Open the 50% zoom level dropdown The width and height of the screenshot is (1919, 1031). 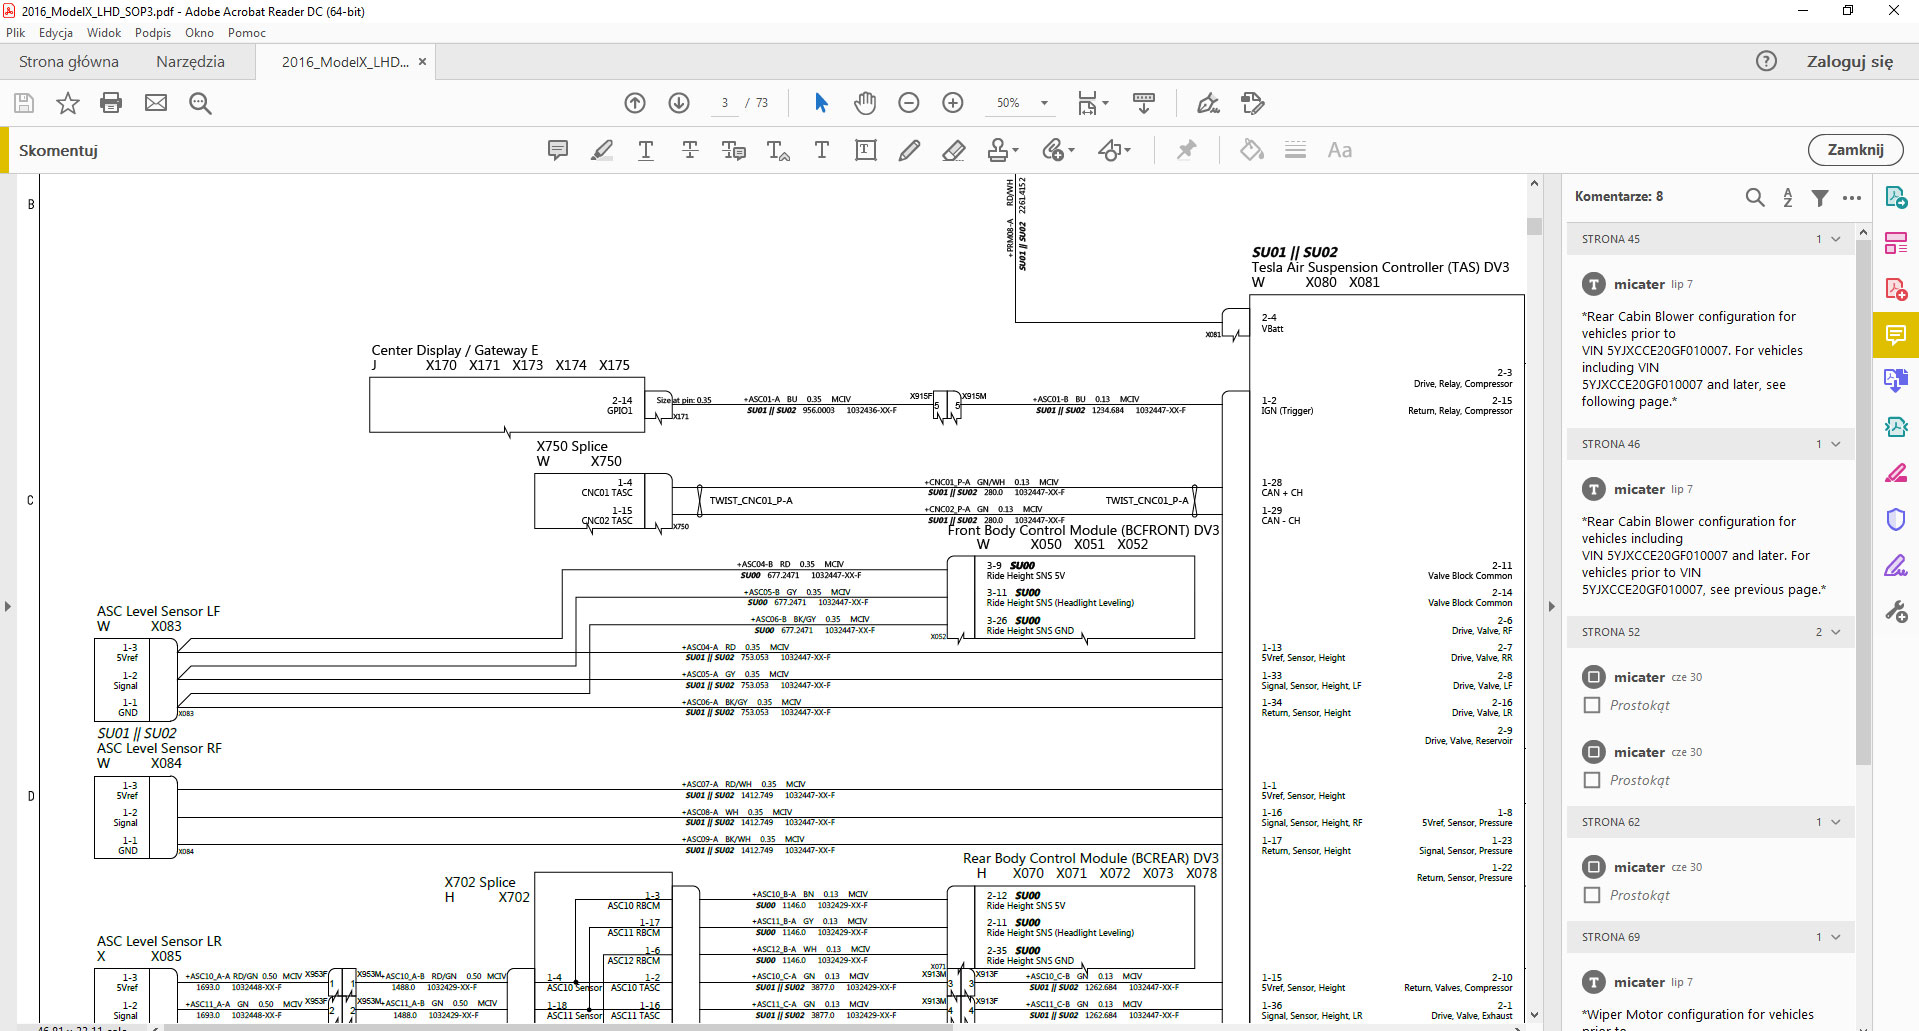[1044, 103]
